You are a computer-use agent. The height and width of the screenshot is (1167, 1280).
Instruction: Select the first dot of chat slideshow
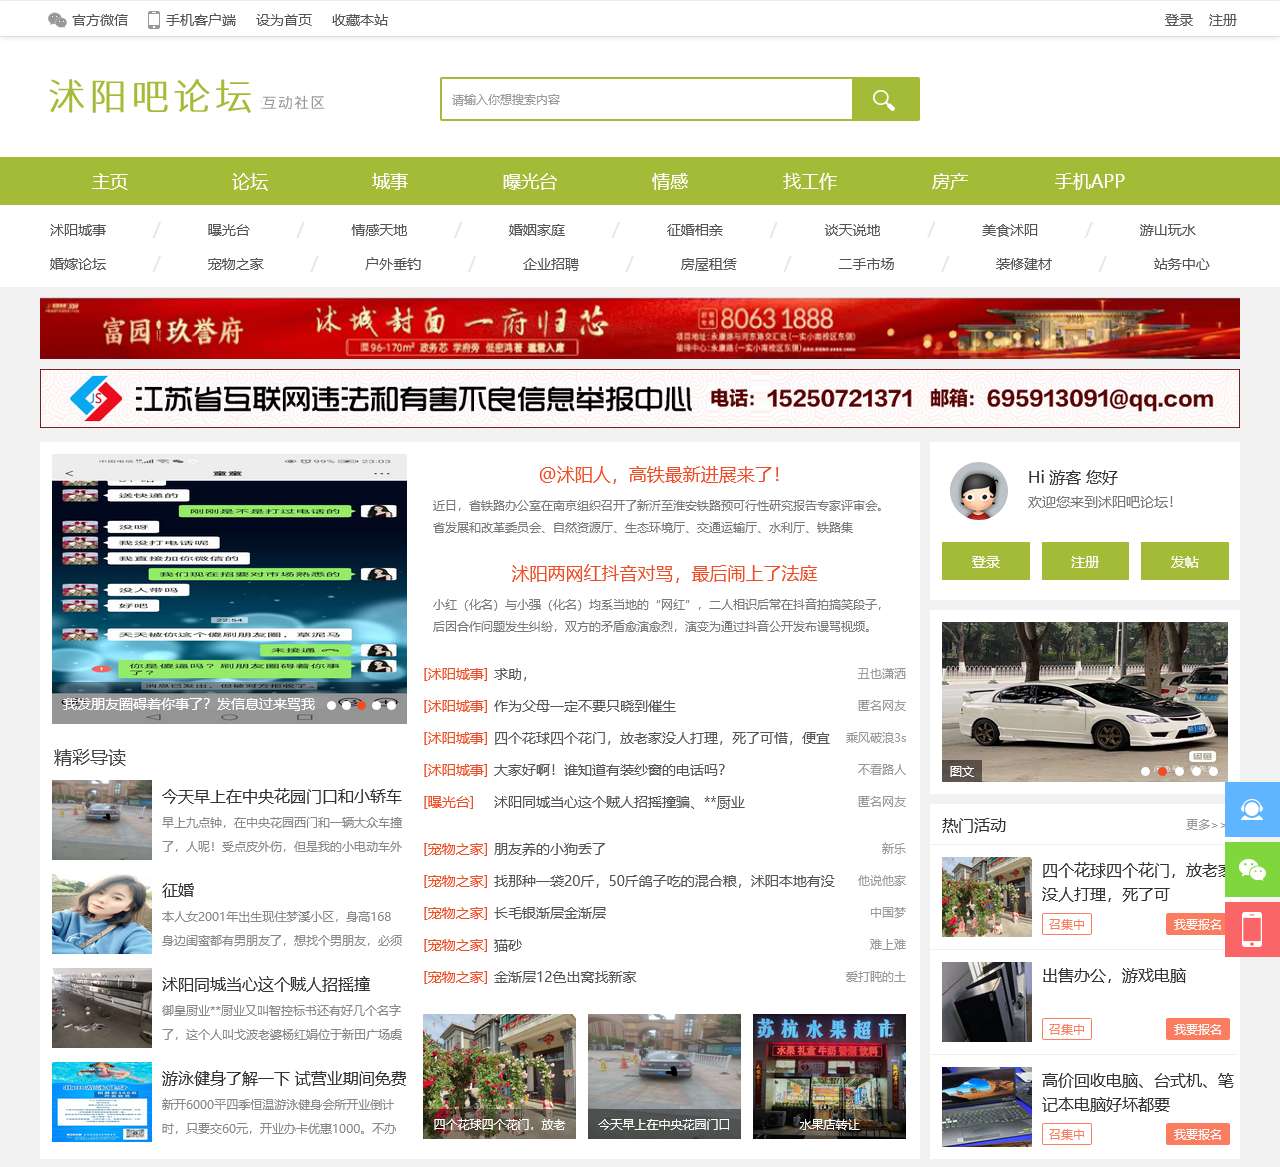pyautogui.click(x=332, y=705)
